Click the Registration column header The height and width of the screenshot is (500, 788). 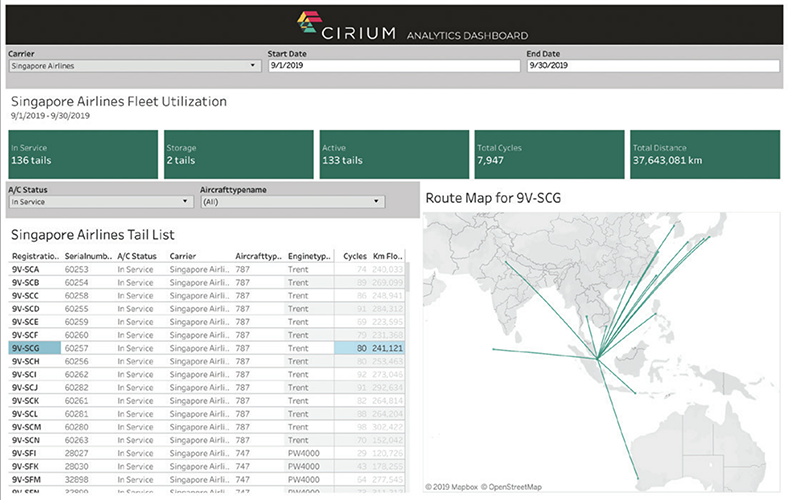pyautogui.click(x=35, y=256)
